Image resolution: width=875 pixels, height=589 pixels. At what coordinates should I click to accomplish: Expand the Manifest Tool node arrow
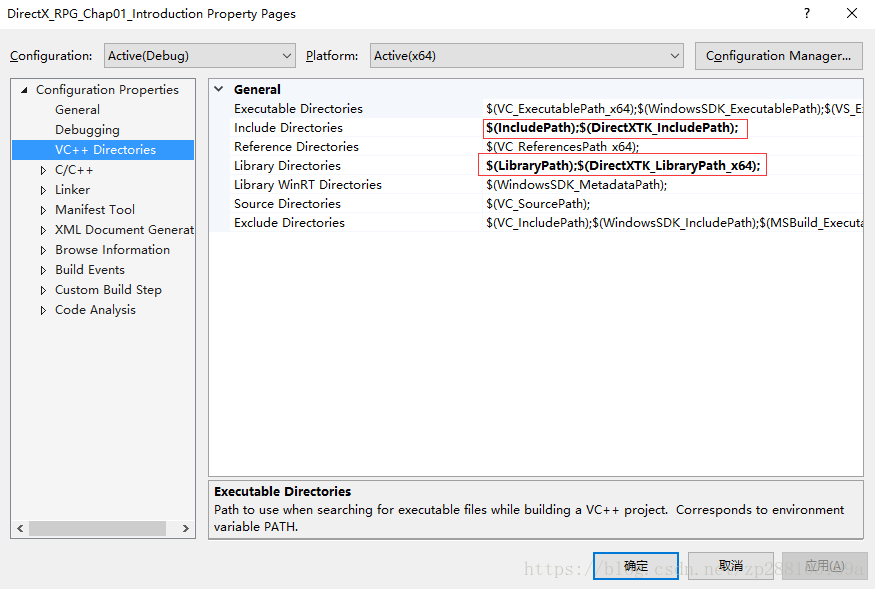(43, 210)
